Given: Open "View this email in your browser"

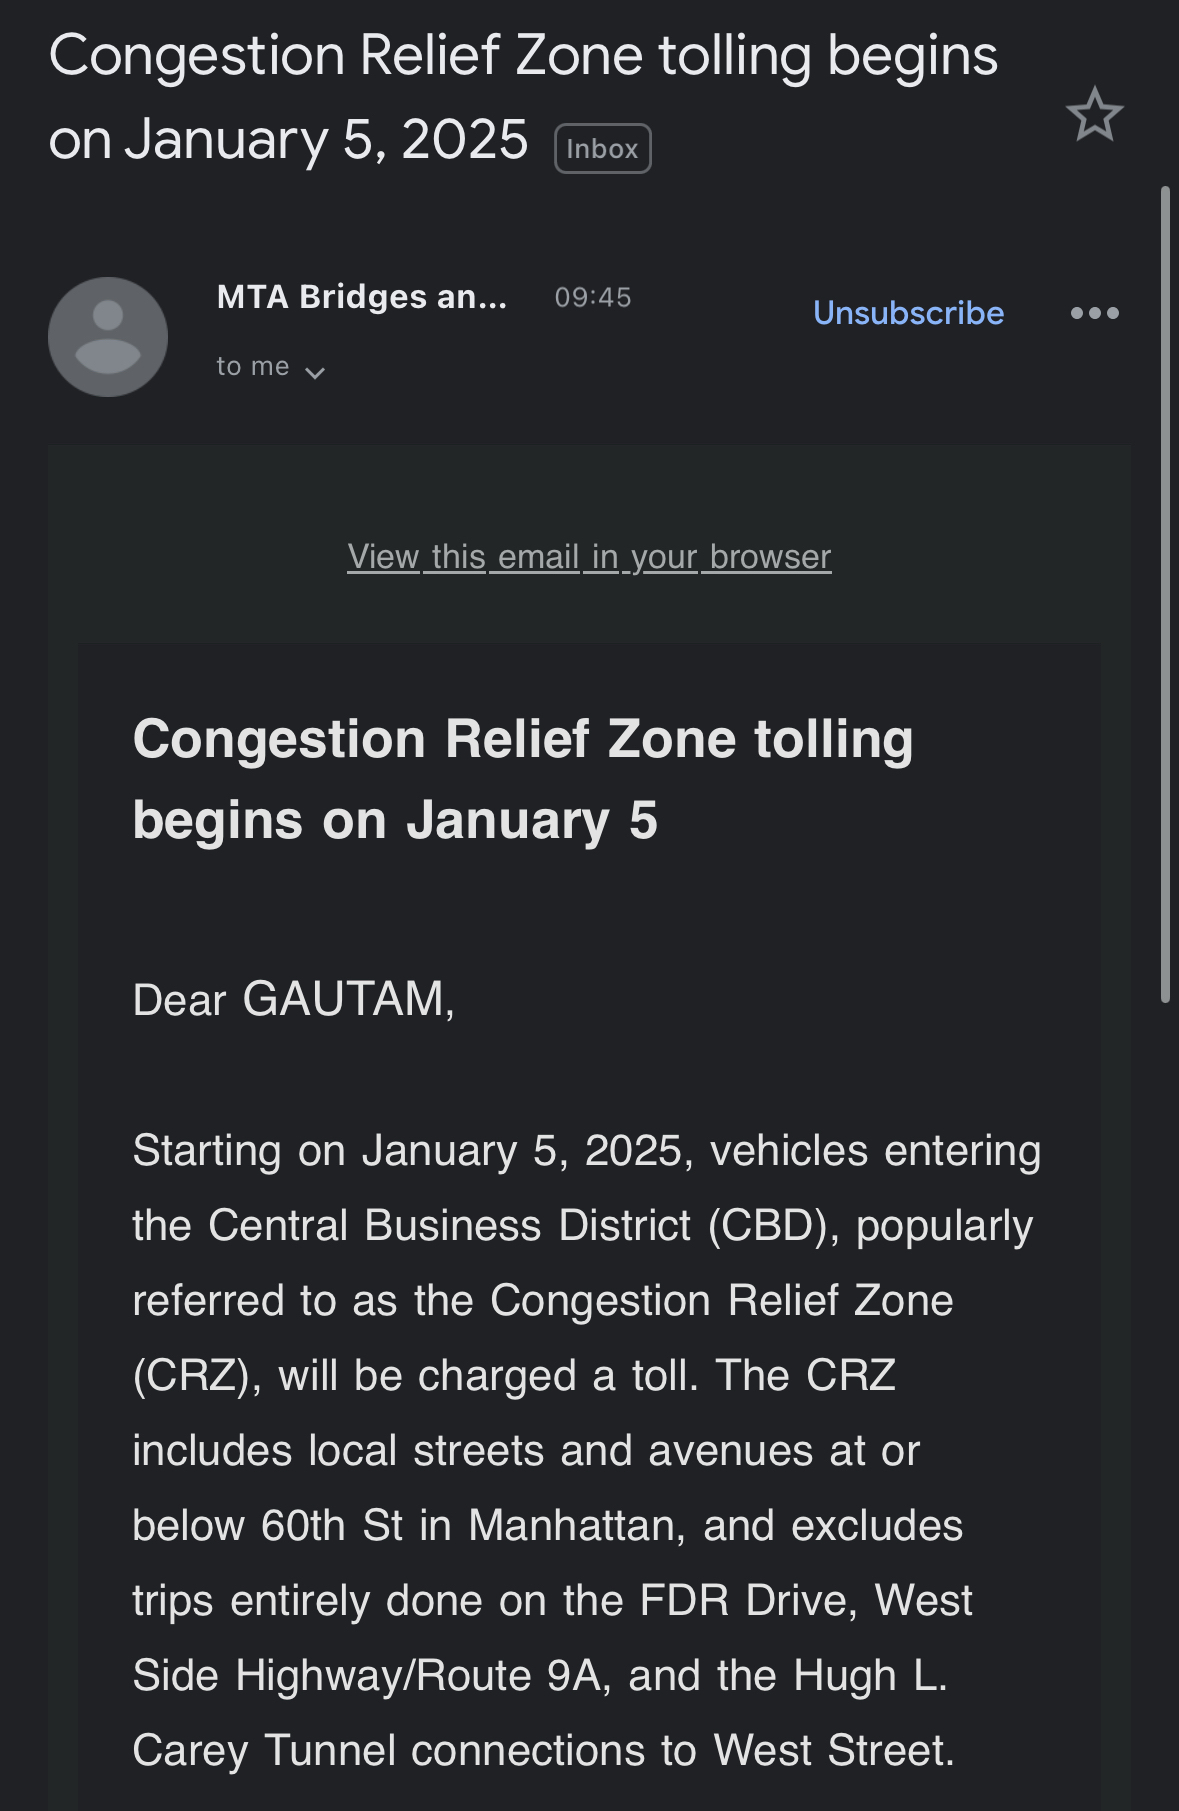Looking at the screenshot, I should point(589,557).
